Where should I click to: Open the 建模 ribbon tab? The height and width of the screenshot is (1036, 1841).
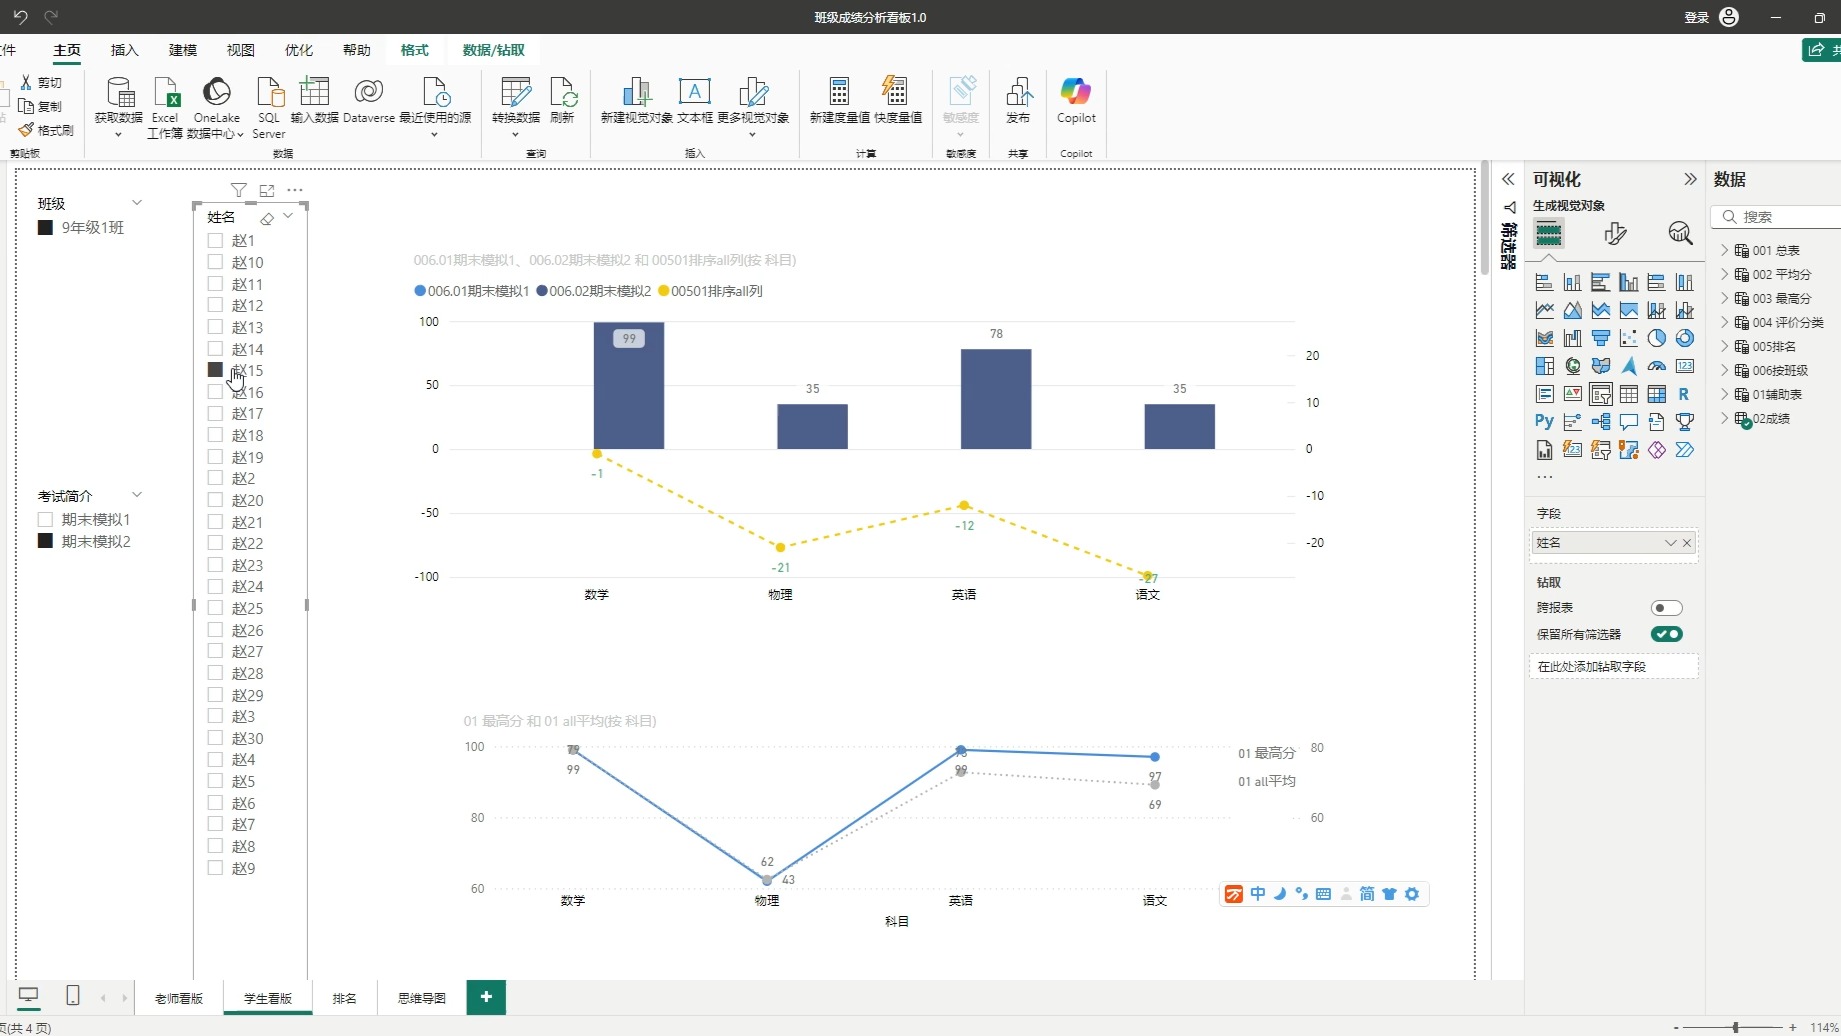(183, 50)
